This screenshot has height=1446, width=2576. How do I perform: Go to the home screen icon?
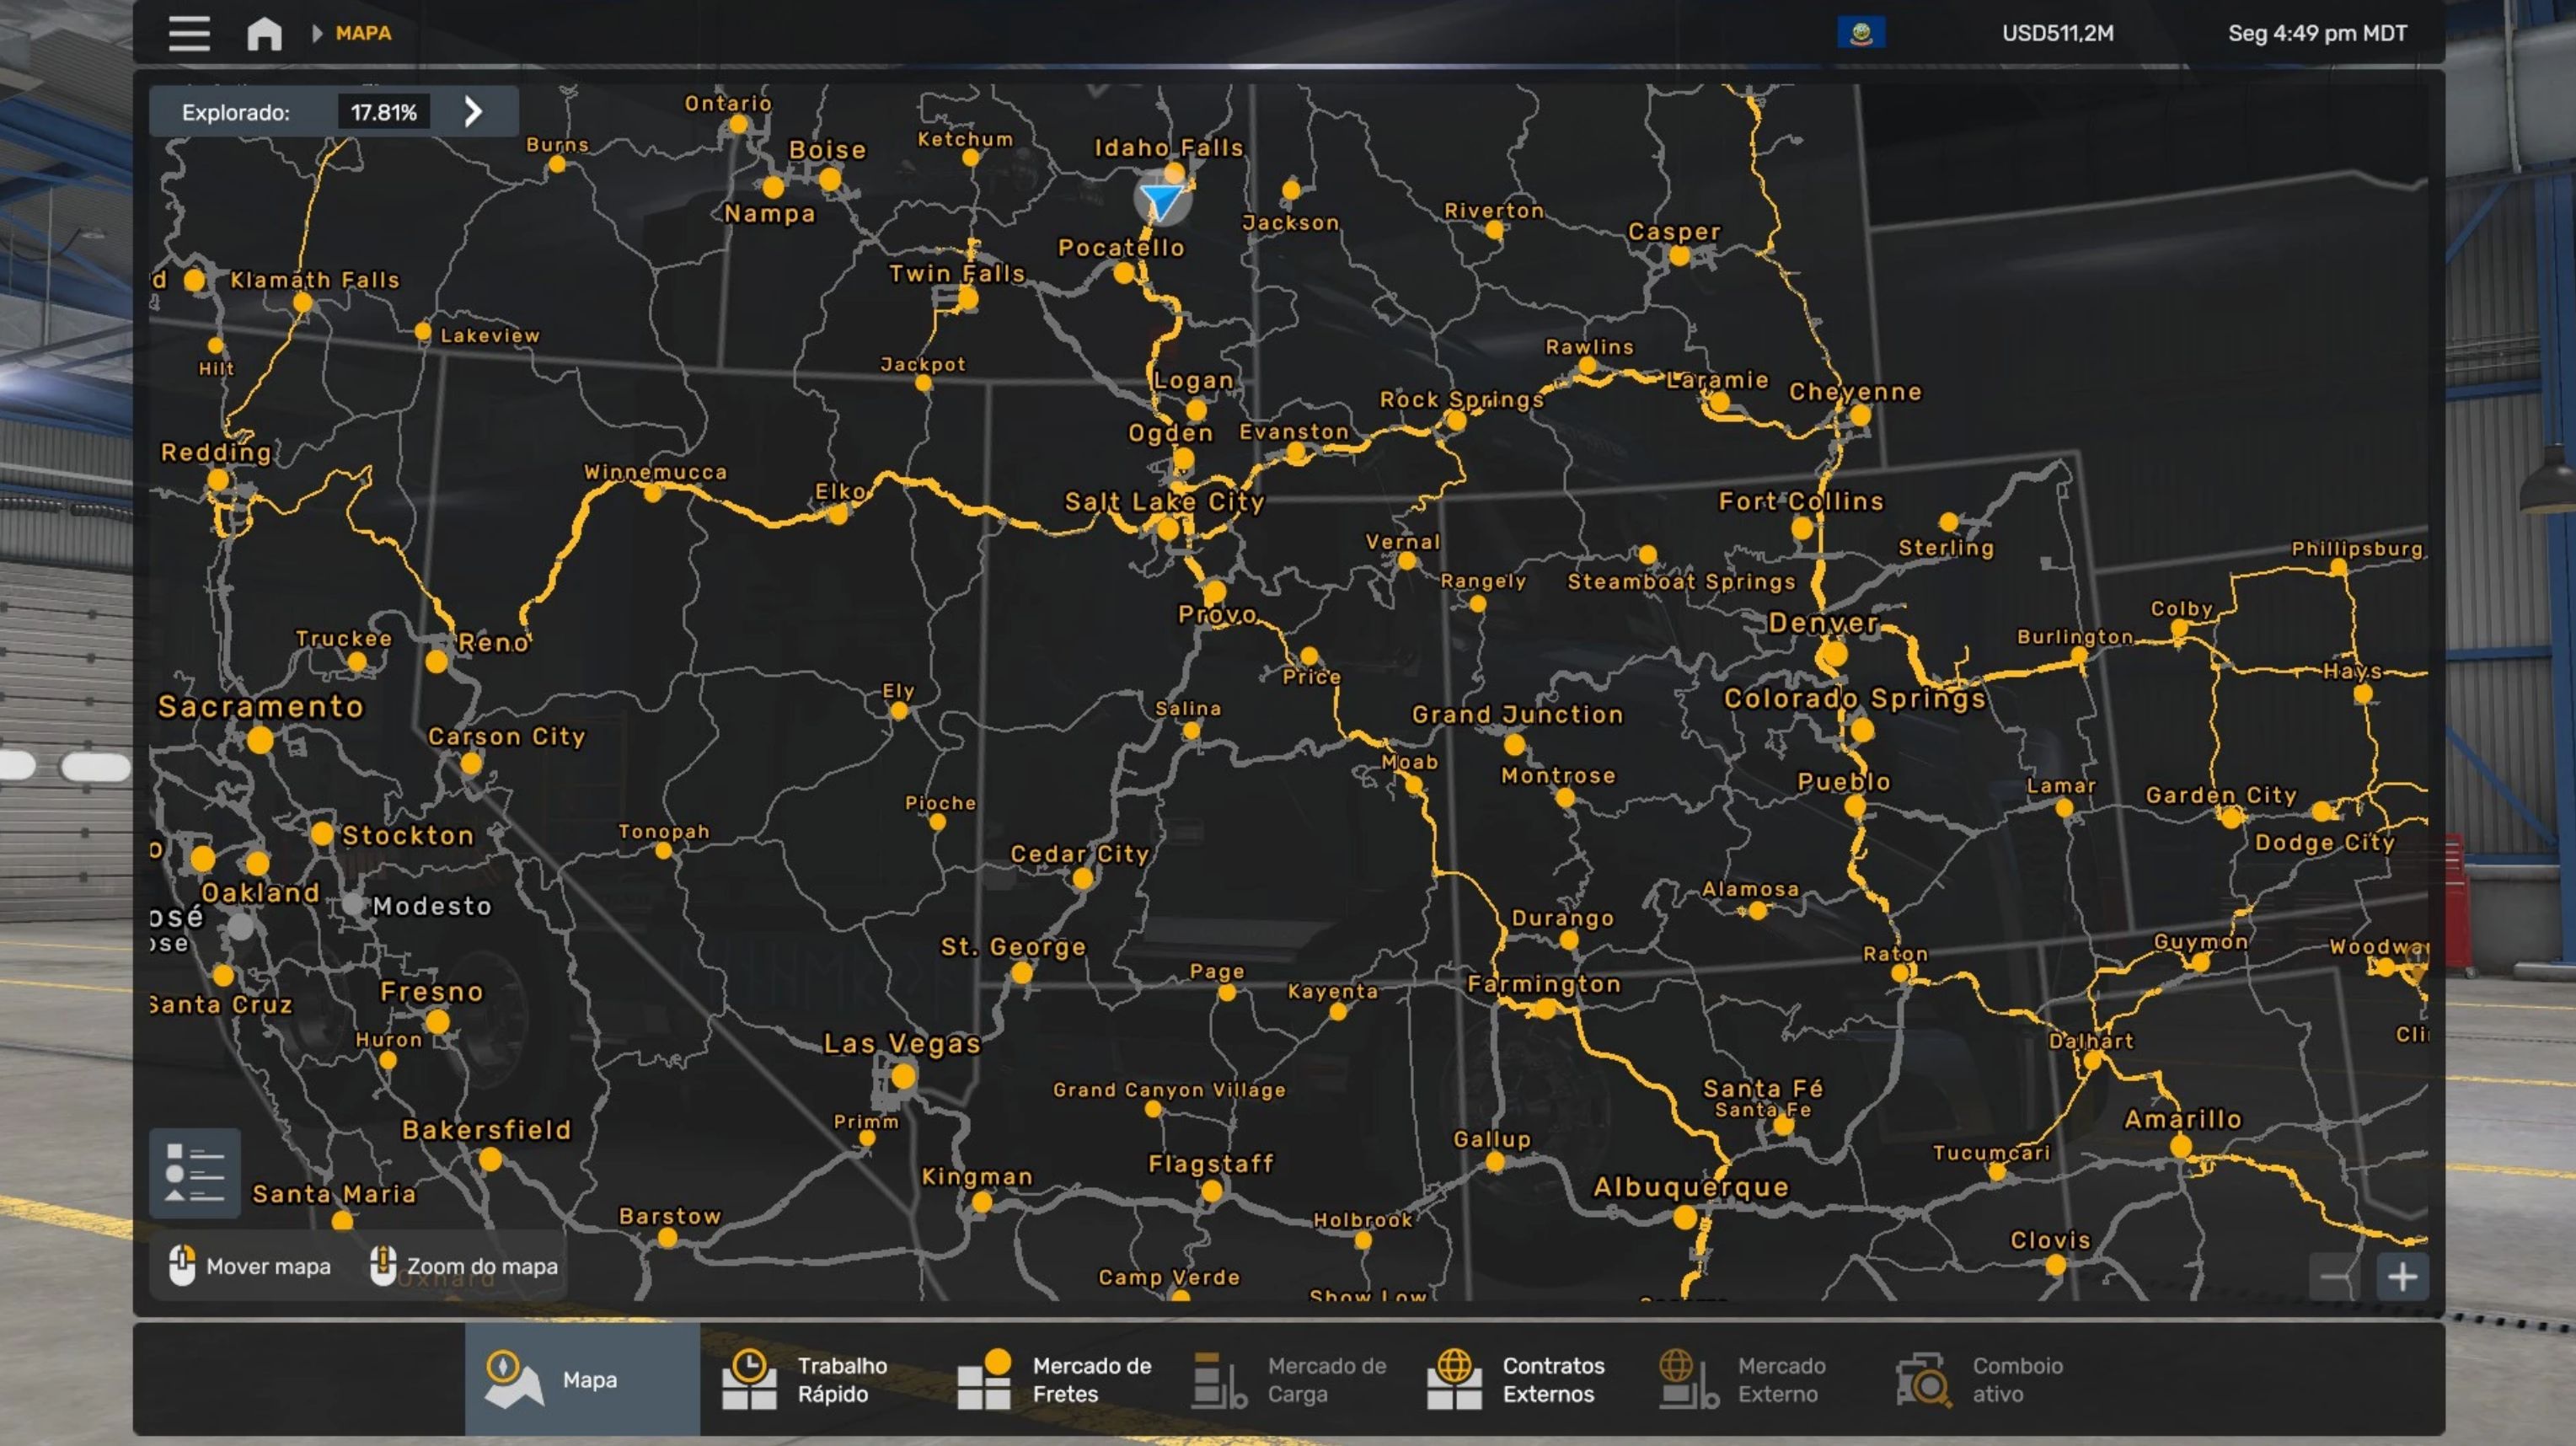[264, 33]
